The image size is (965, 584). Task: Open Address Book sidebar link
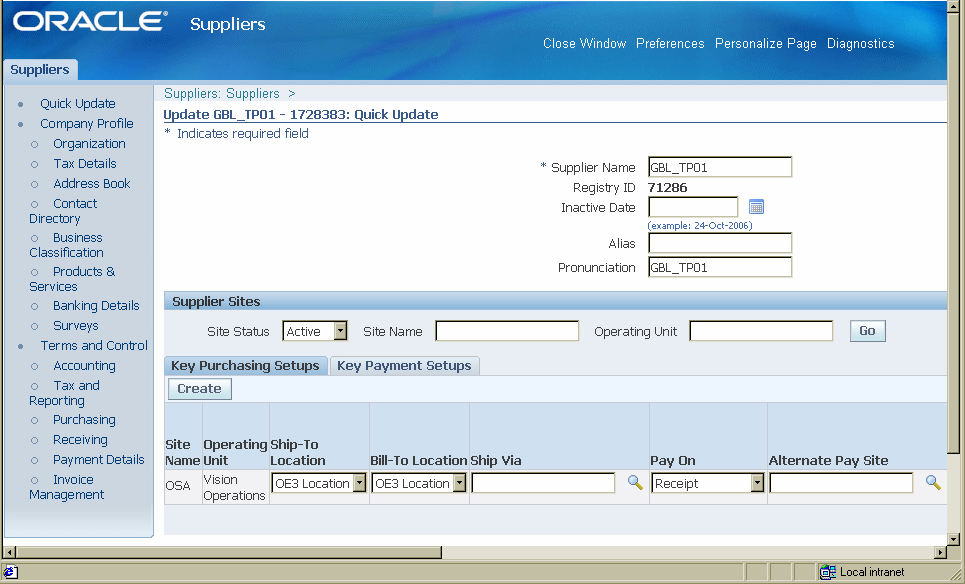(92, 183)
